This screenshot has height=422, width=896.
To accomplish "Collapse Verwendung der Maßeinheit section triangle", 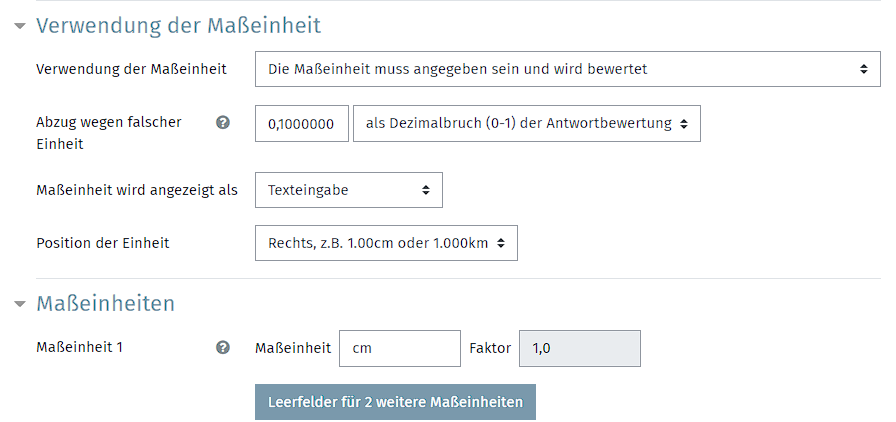I will [x=21, y=26].
